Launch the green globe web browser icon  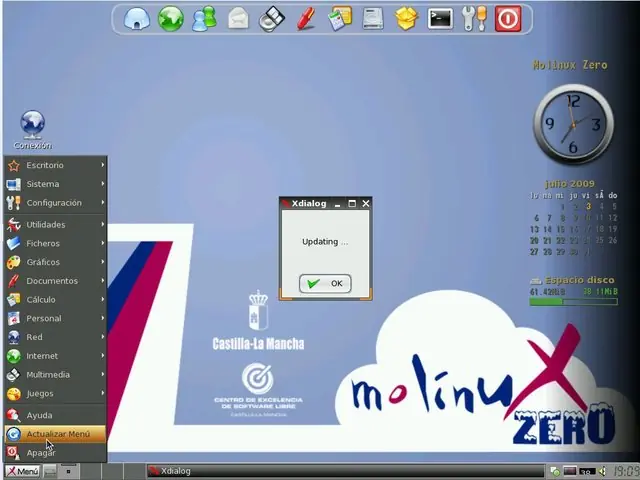click(171, 19)
